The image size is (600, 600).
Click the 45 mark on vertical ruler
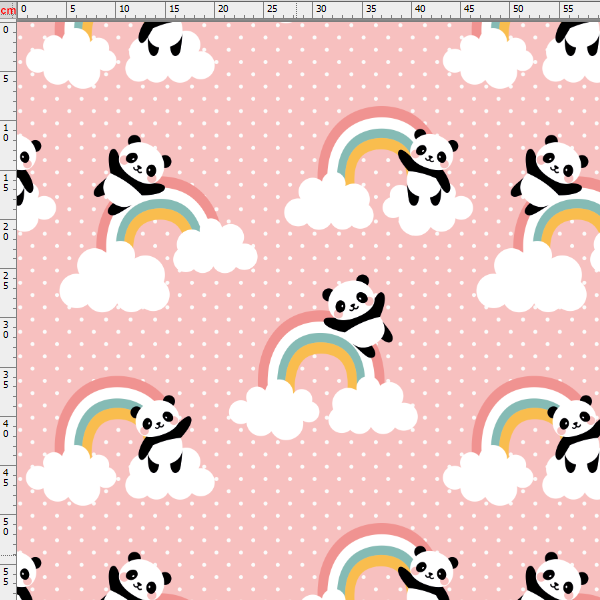pos(6,478)
